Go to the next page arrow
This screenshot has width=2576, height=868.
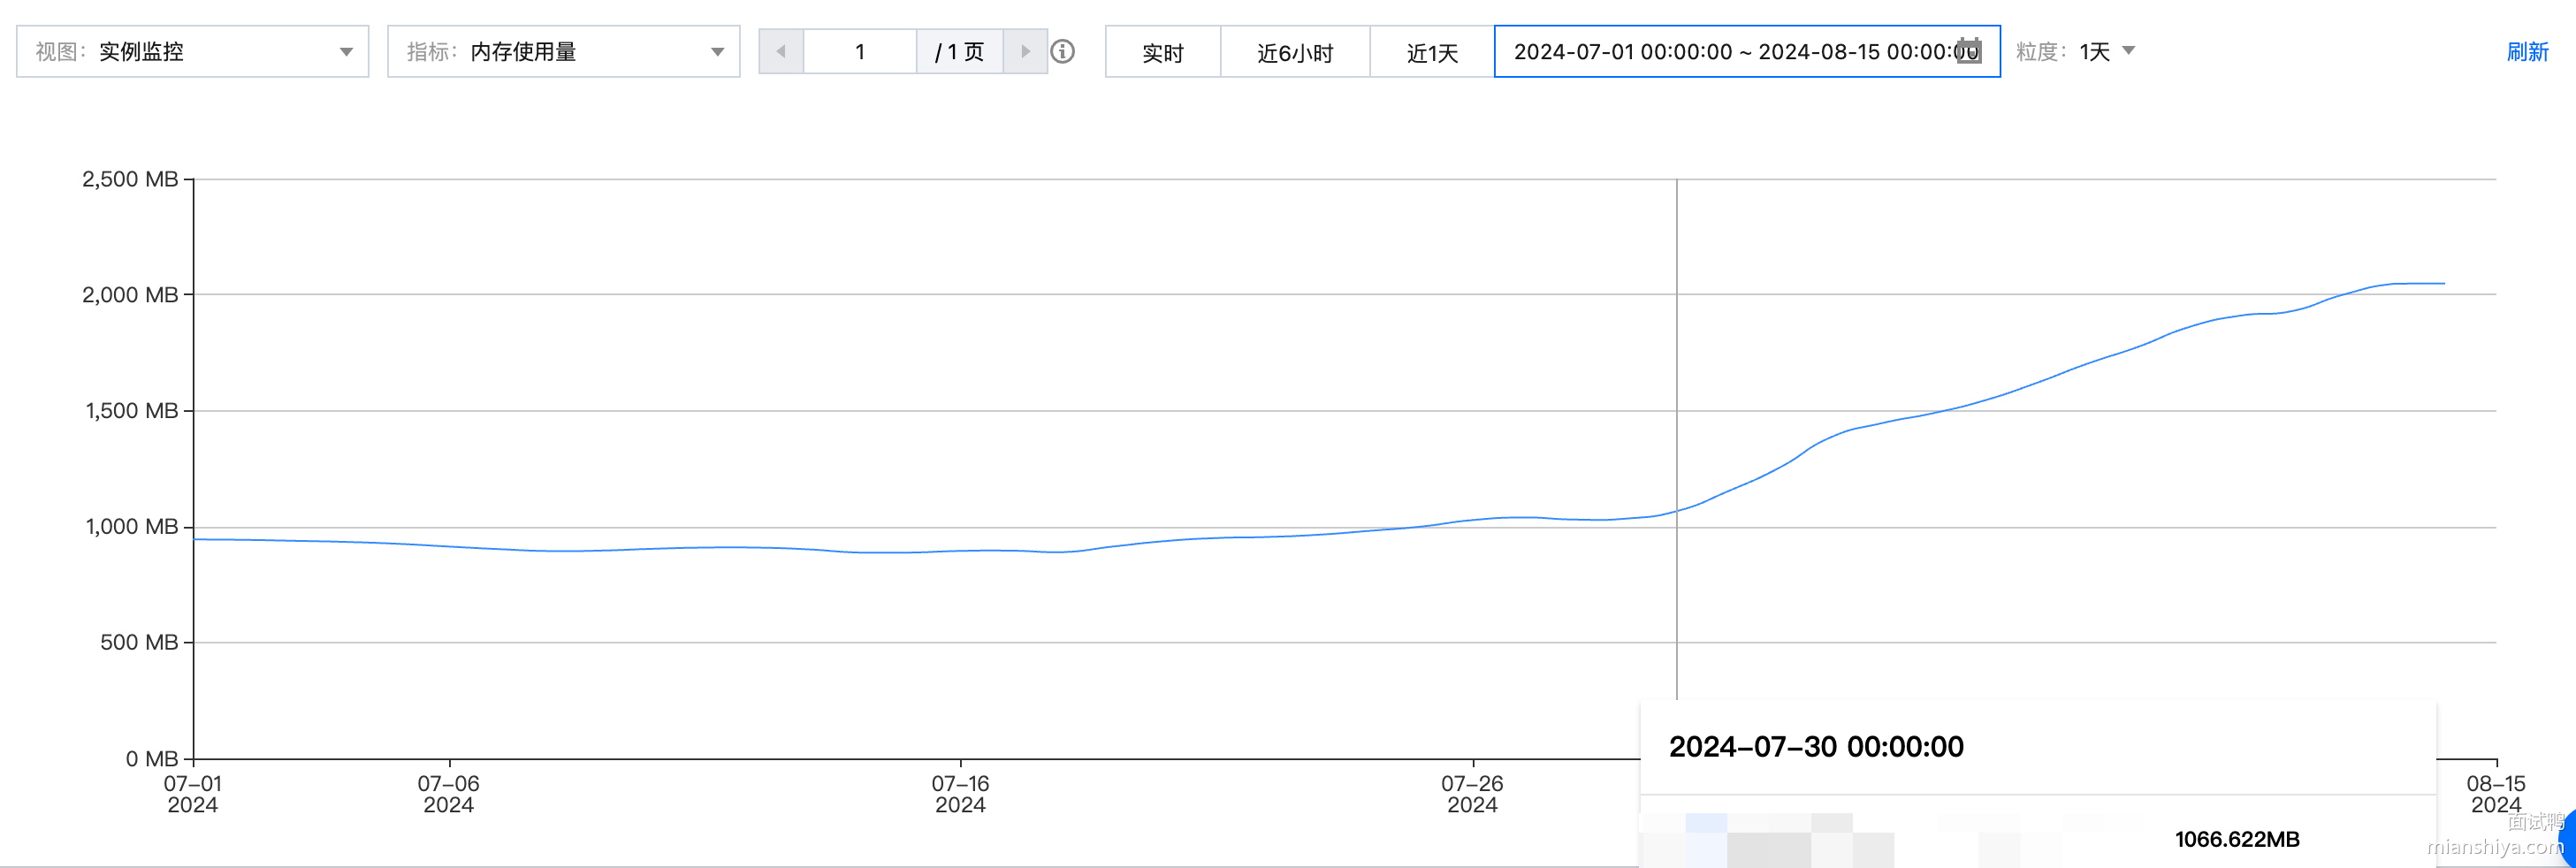[1025, 52]
